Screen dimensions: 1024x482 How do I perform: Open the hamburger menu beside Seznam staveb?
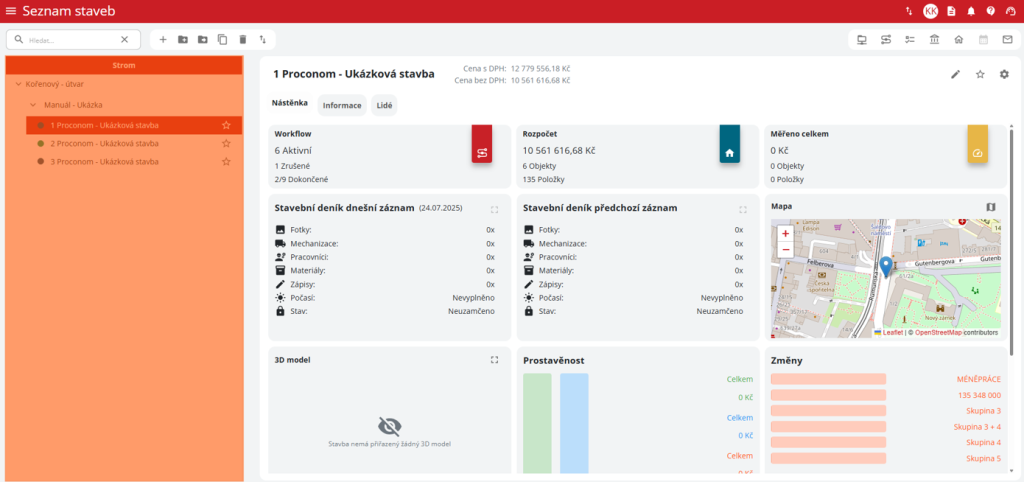(11, 11)
